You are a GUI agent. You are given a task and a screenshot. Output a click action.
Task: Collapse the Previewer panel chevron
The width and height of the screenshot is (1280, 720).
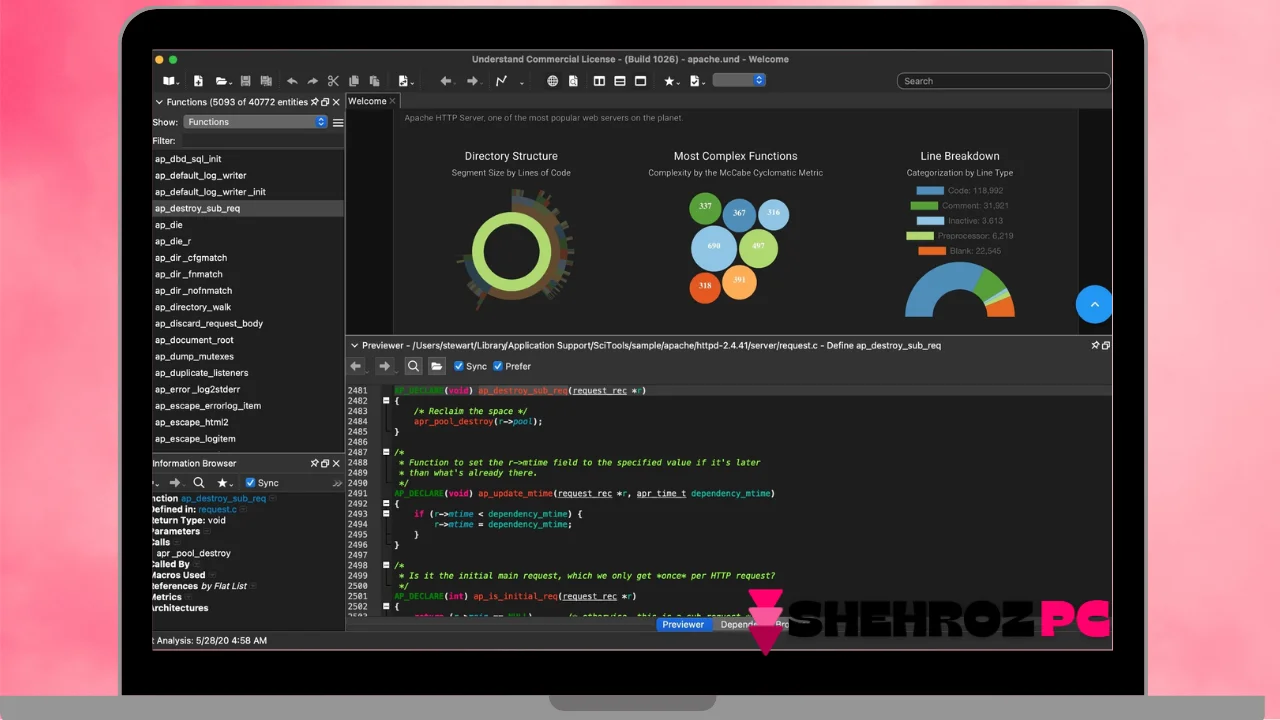(x=354, y=345)
